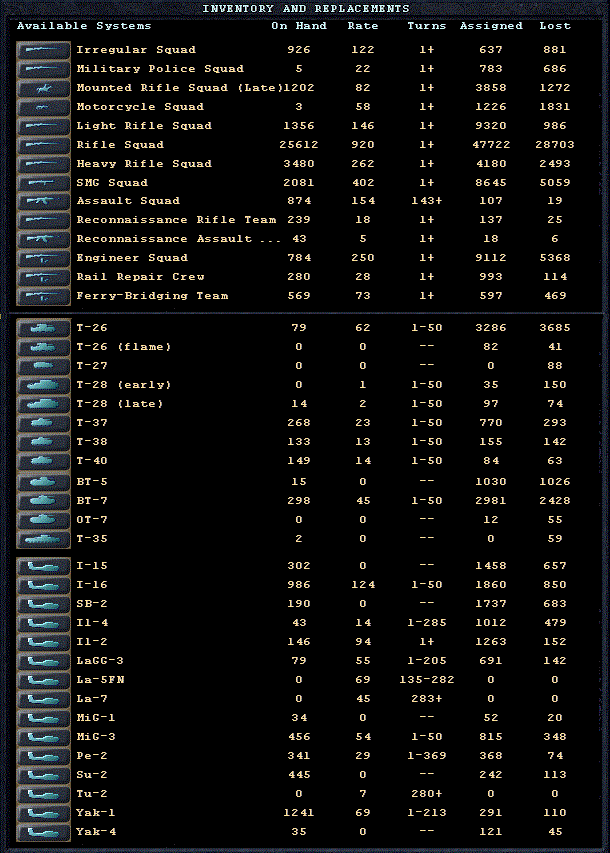Open the Rifle Squad icon
The width and height of the screenshot is (610, 853).
[x=44, y=145]
